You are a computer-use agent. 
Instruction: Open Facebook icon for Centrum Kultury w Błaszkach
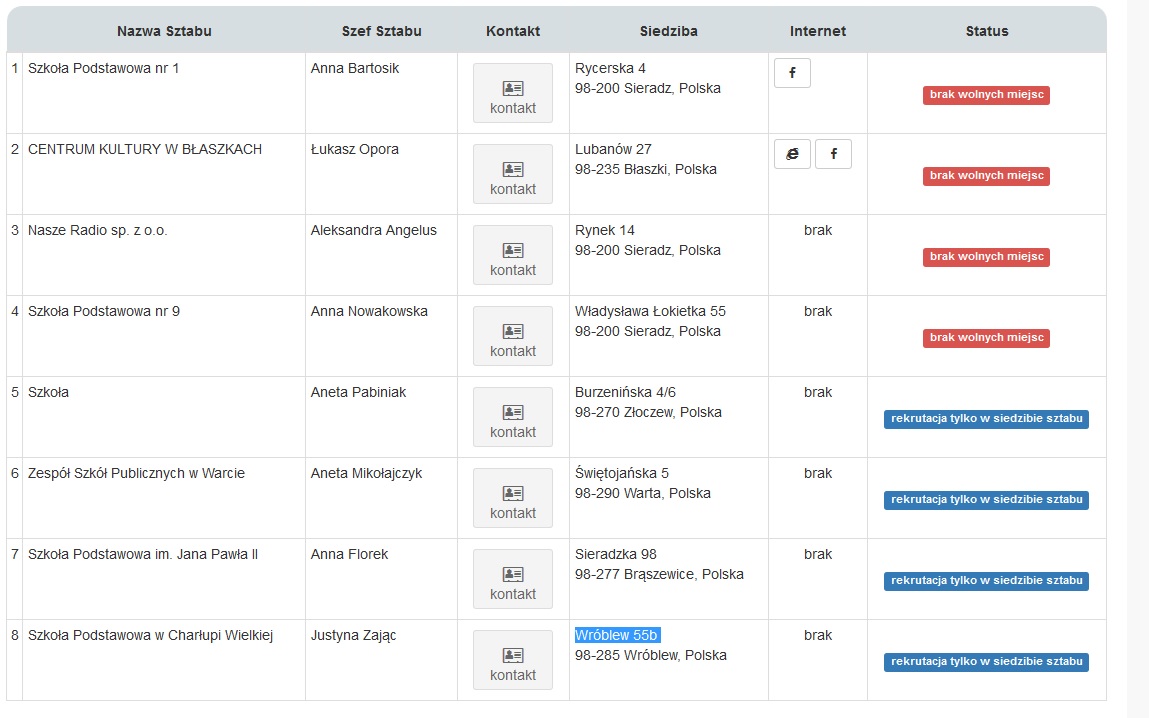click(x=833, y=154)
